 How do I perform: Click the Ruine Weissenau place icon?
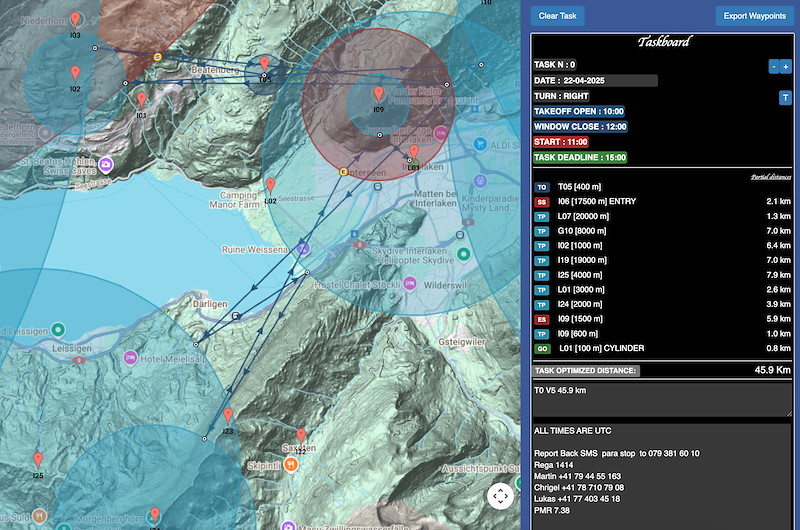(303, 248)
